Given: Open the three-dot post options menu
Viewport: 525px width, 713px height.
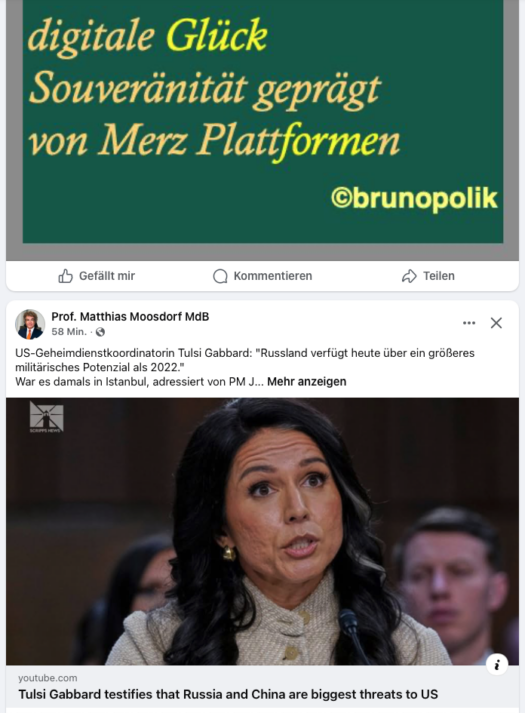Looking at the screenshot, I should coord(469,323).
